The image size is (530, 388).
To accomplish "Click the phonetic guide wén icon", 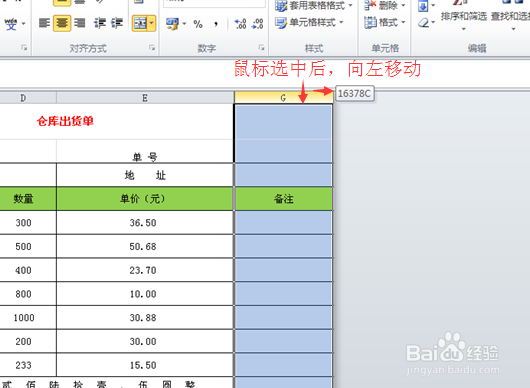I will [x=11, y=24].
